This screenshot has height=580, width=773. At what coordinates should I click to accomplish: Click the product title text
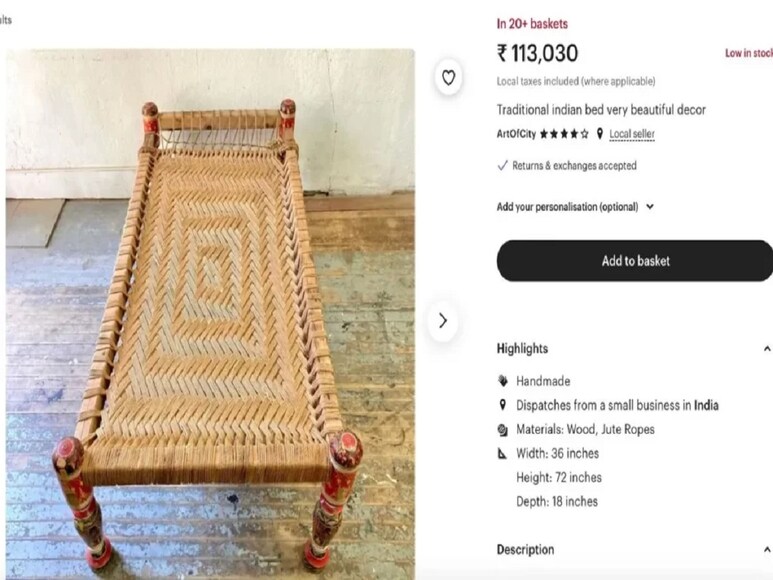point(601,110)
